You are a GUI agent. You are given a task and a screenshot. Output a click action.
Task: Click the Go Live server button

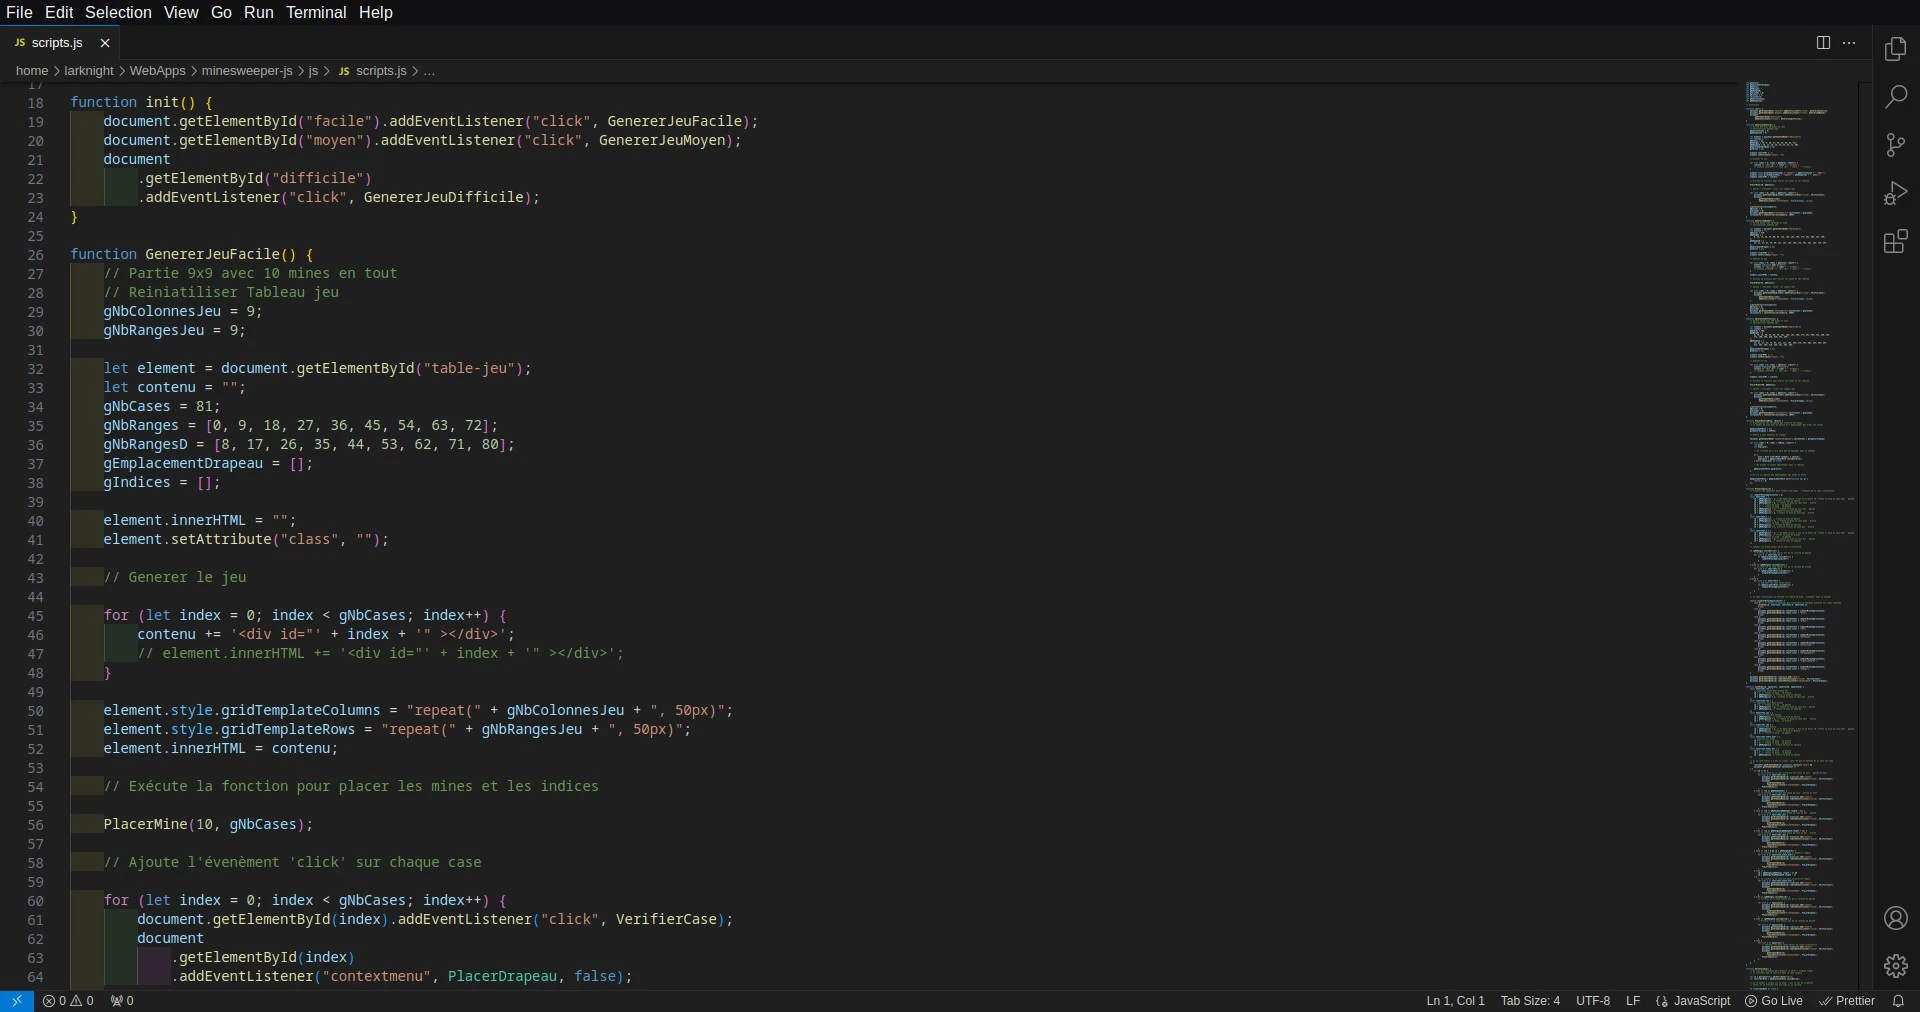tap(1774, 1001)
